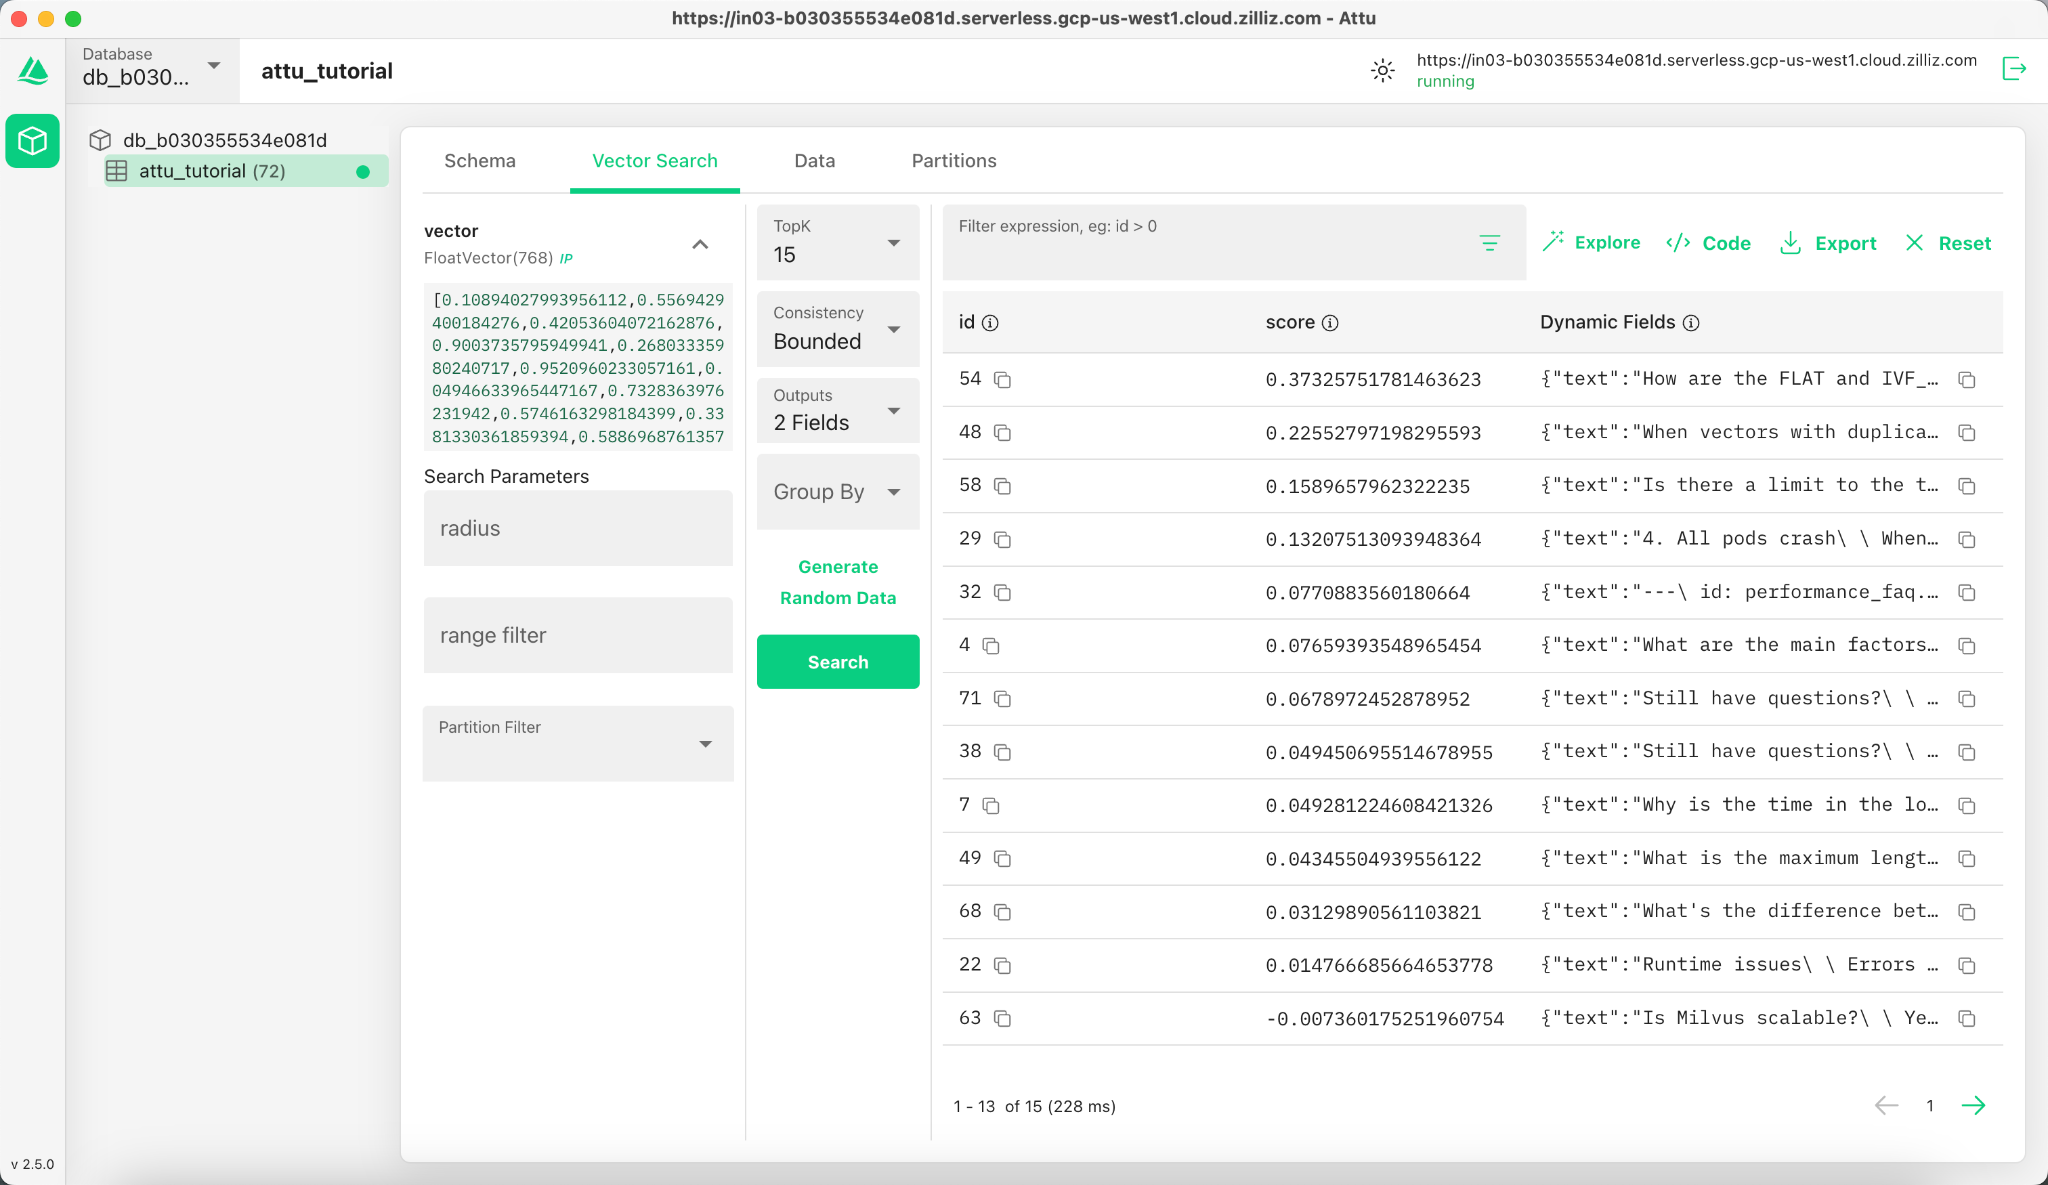The width and height of the screenshot is (2048, 1185).
Task: Click the logout icon at top right
Action: coord(2014,69)
